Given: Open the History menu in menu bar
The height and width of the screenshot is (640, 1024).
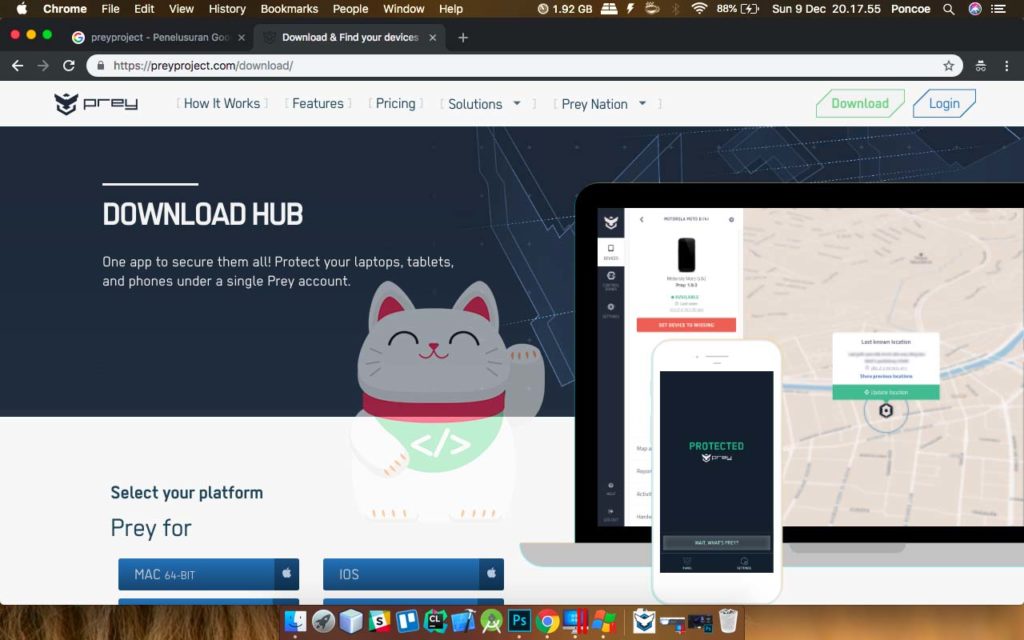Looking at the screenshot, I should pos(227,9).
